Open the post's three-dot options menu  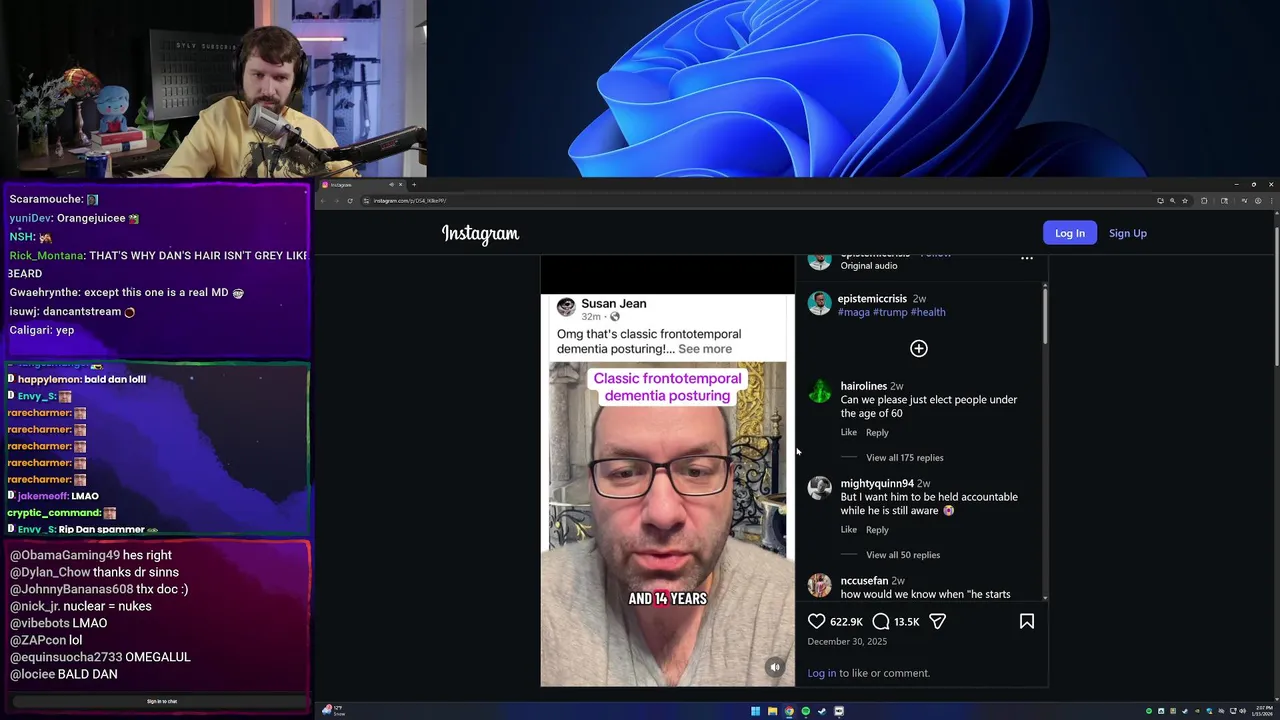pyautogui.click(x=1026, y=258)
